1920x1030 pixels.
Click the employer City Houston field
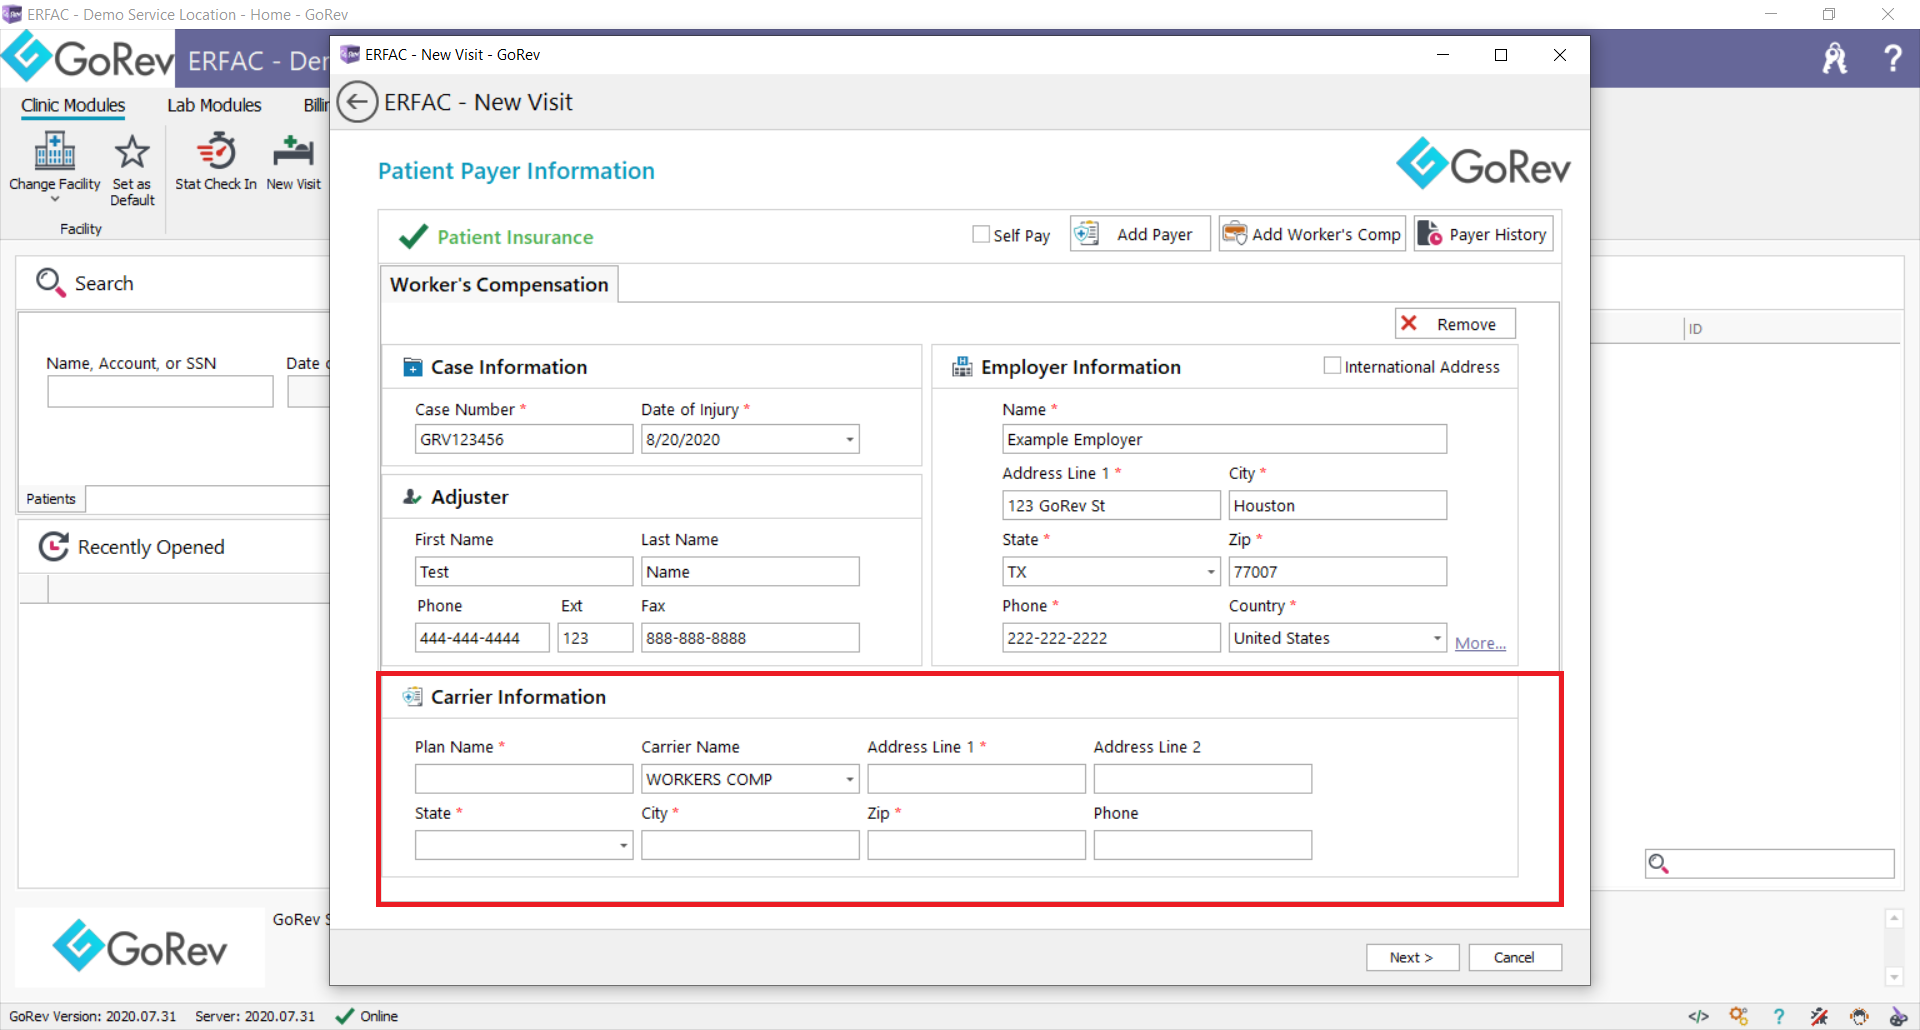tap(1337, 506)
